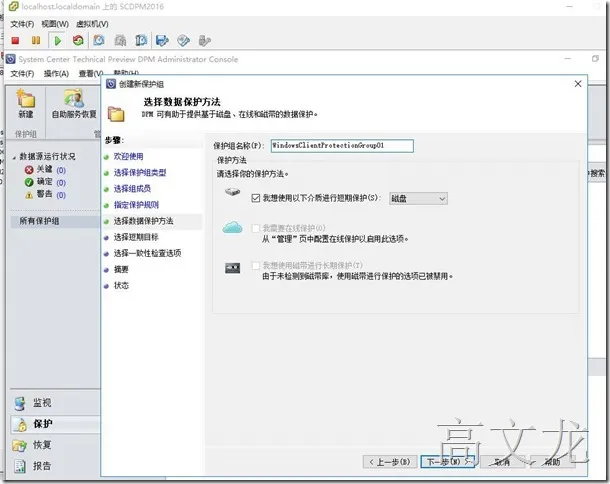Click the 自助服务恢复 ribbon icon
Image resolution: width=610 pixels, height=484 pixels.
point(74,98)
